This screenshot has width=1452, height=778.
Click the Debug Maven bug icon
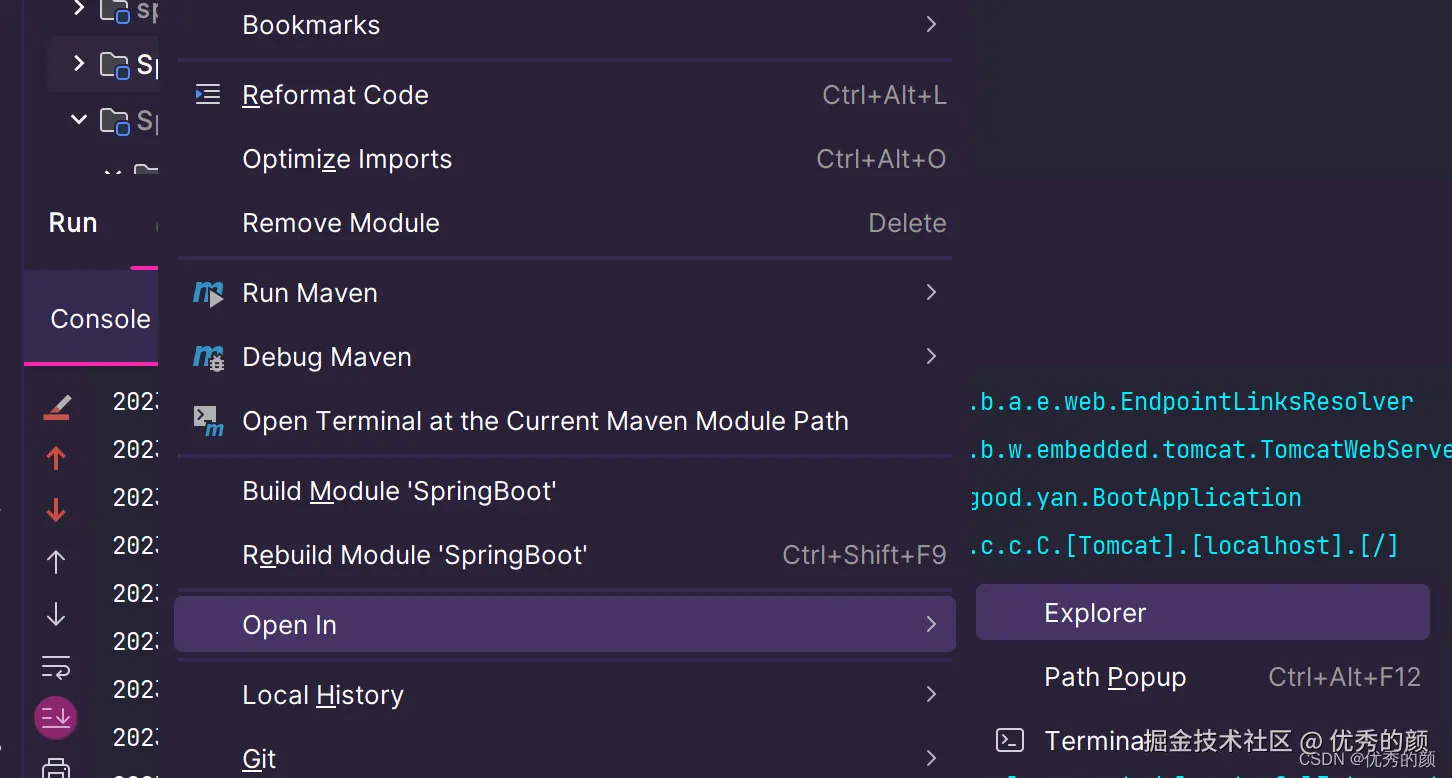coord(208,357)
